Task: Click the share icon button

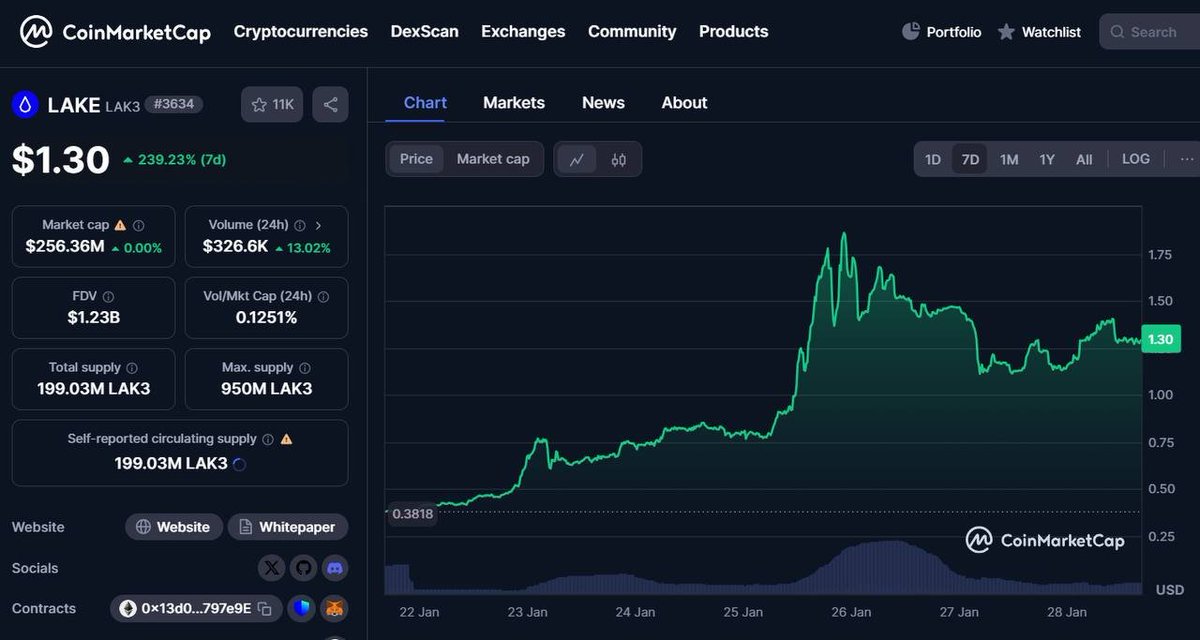Action: pos(331,104)
